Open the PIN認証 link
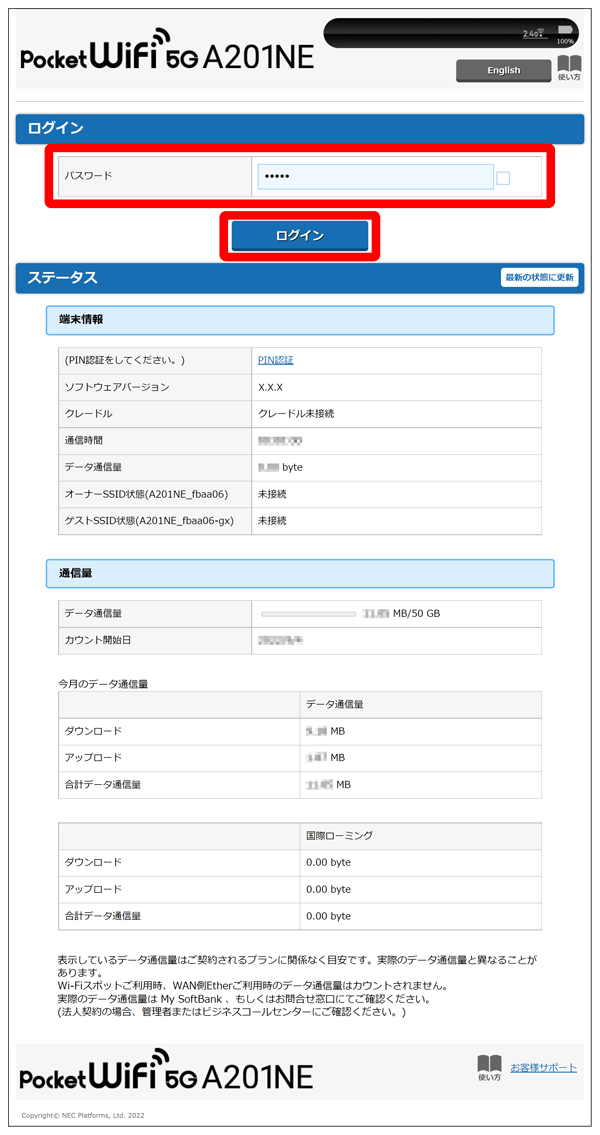The width and height of the screenshot is (600, 1135). pos(276,360)
